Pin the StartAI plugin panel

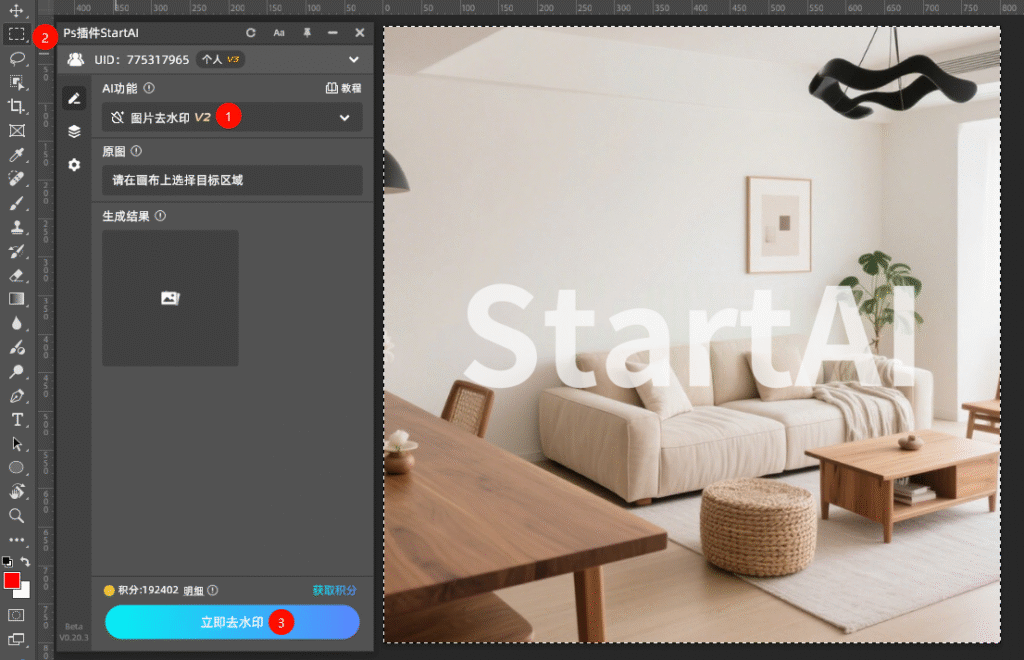[307, 33]
